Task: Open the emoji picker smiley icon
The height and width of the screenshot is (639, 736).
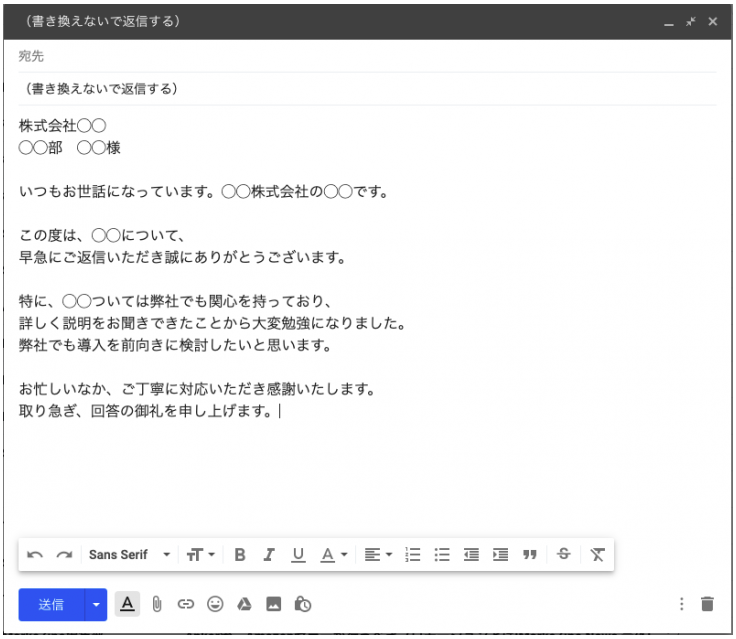Action: [213, 603]
